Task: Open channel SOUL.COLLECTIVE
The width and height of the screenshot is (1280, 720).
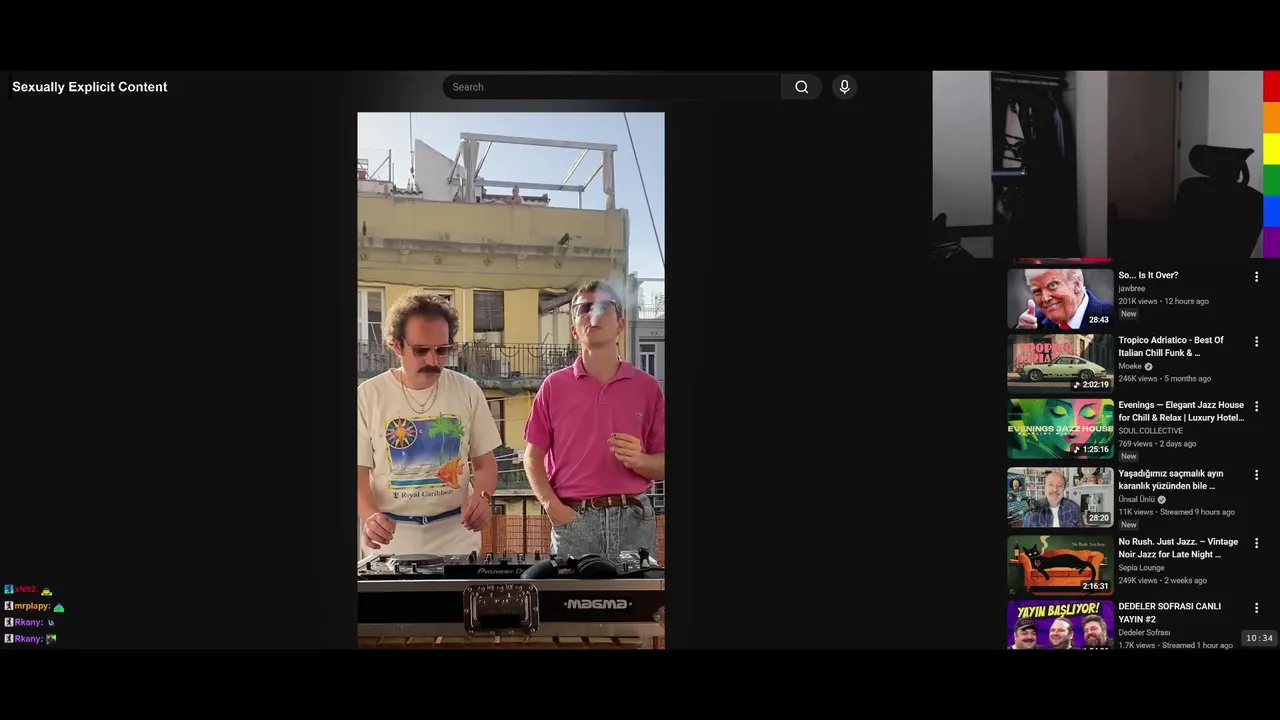Action: (x=1150, y=431)
